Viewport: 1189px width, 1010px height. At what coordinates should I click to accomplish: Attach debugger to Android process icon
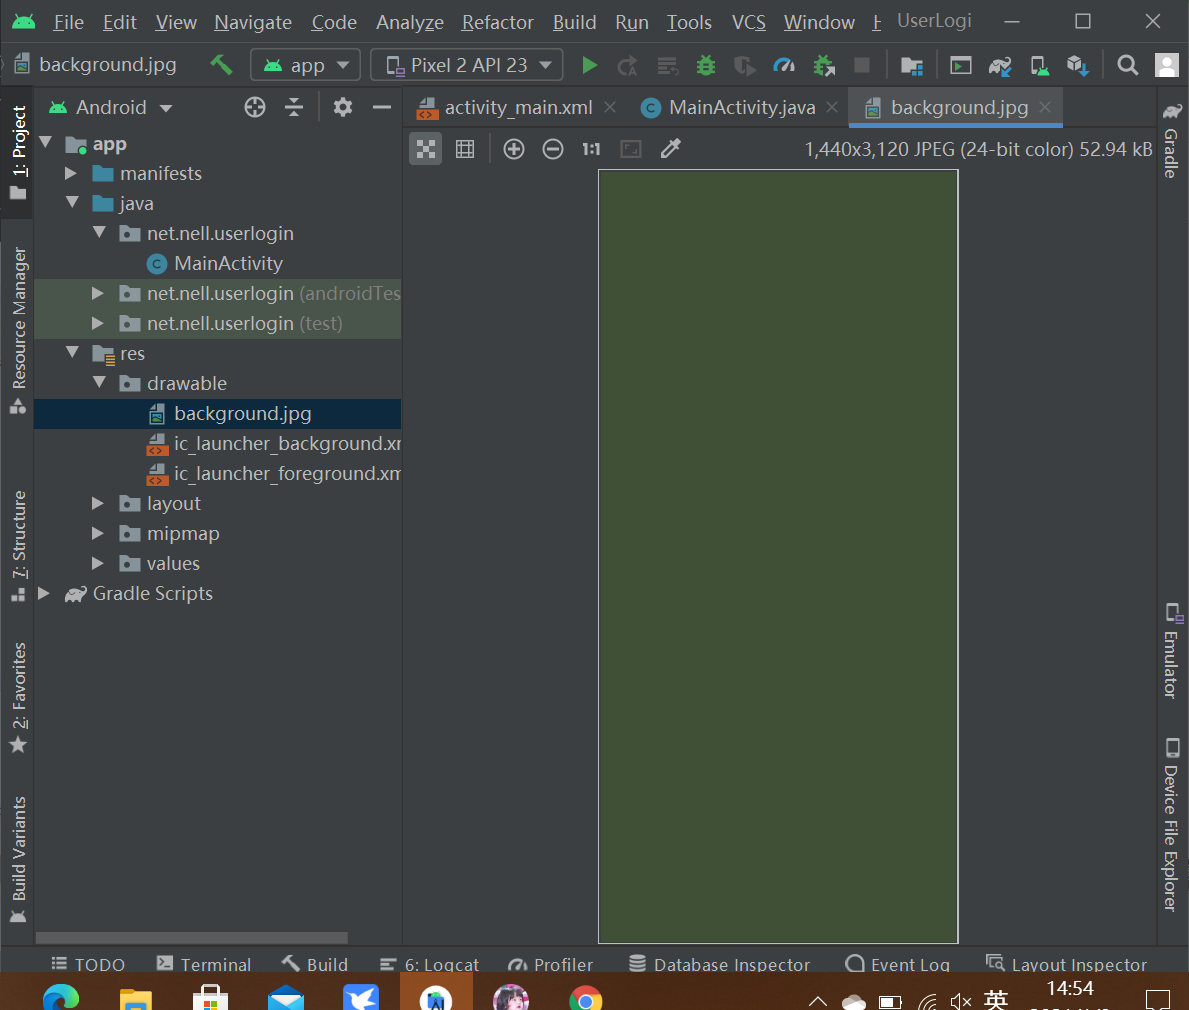[x=824, y=66]
